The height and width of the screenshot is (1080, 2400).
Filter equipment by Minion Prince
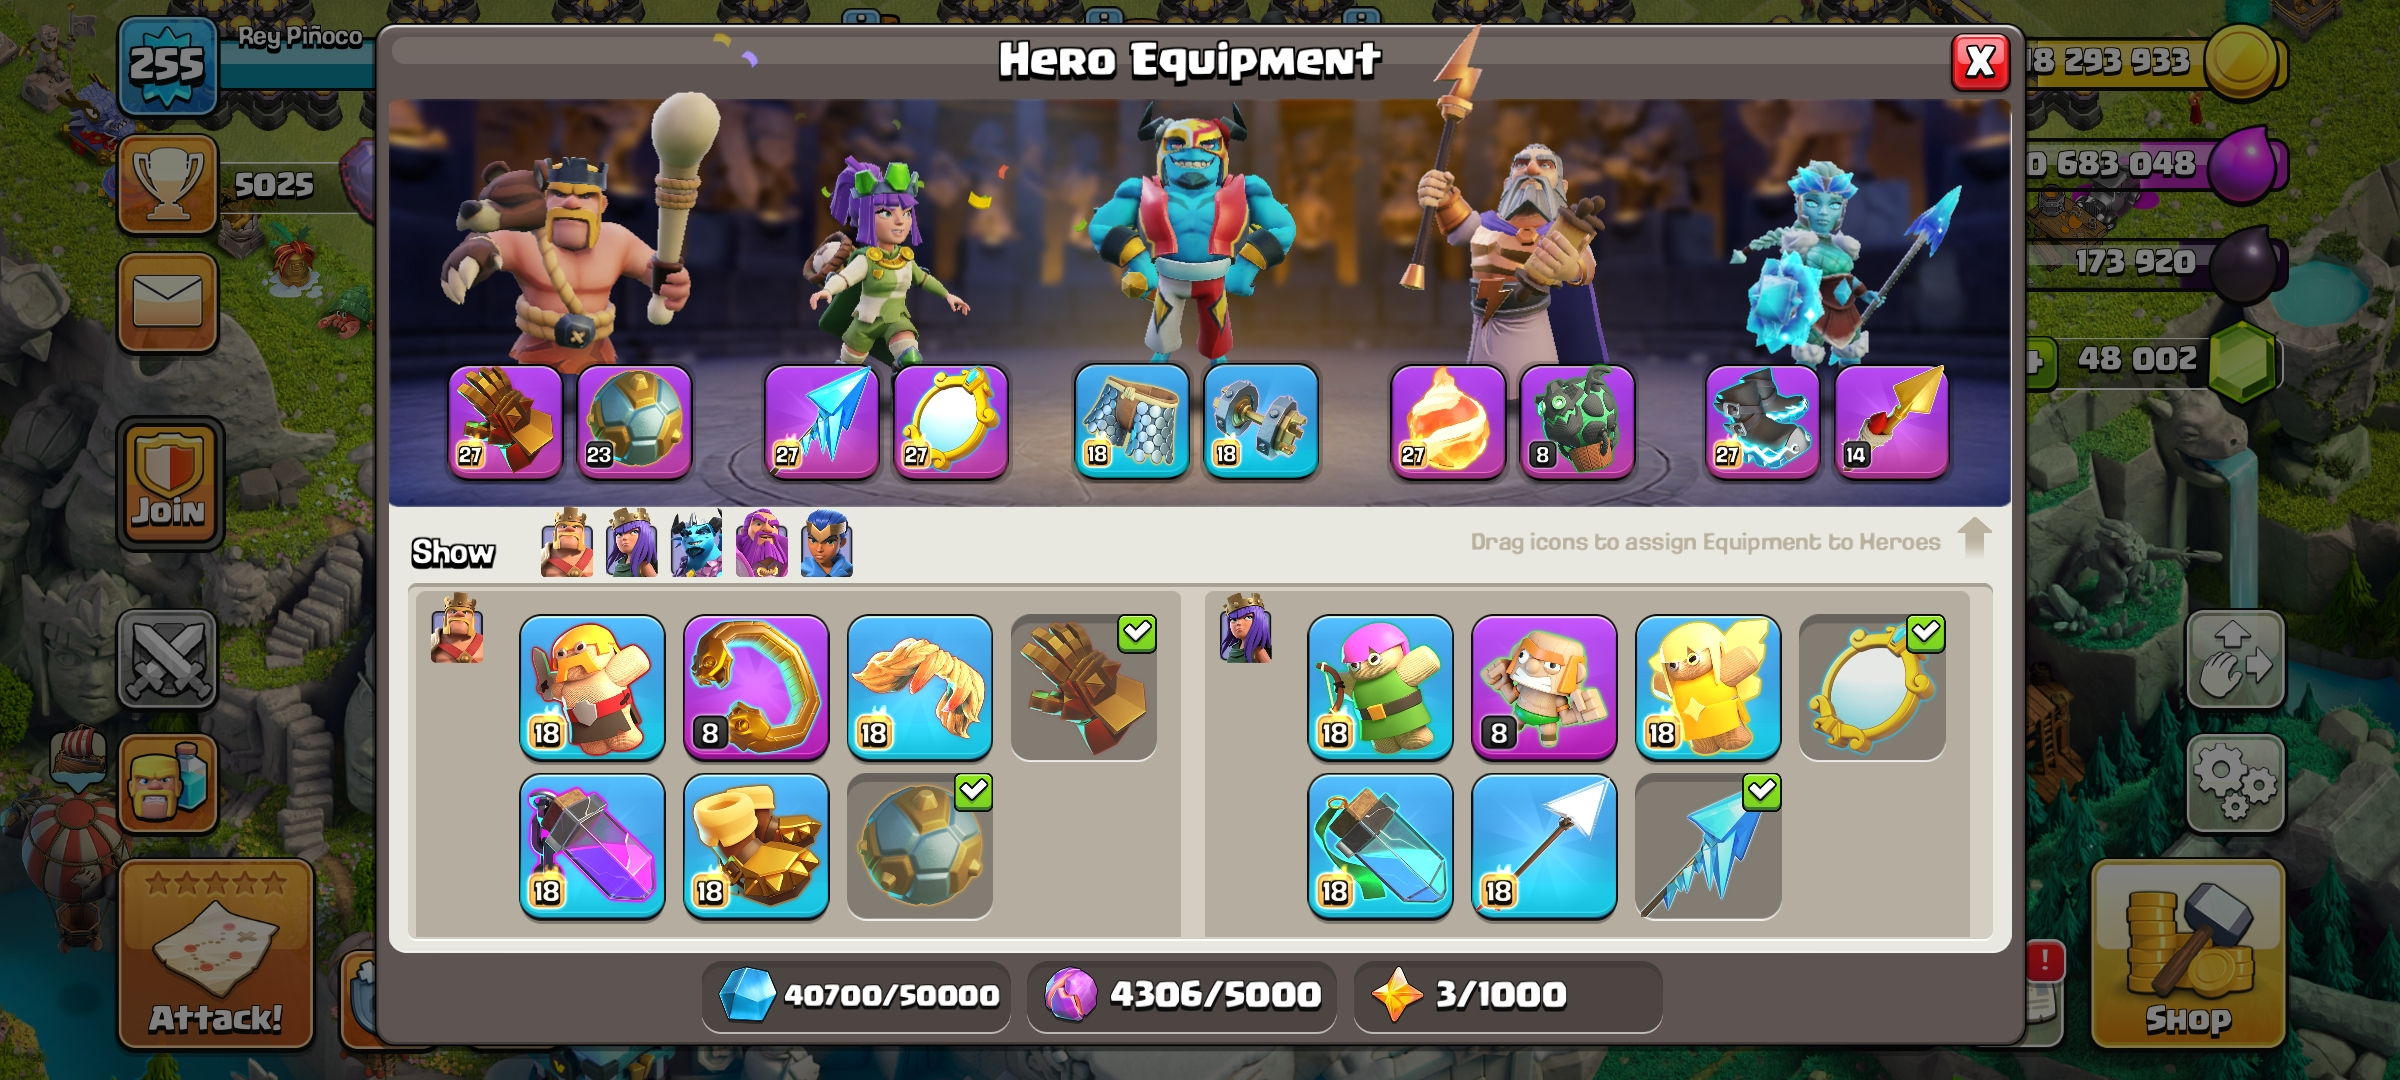[x=697, y=544]
